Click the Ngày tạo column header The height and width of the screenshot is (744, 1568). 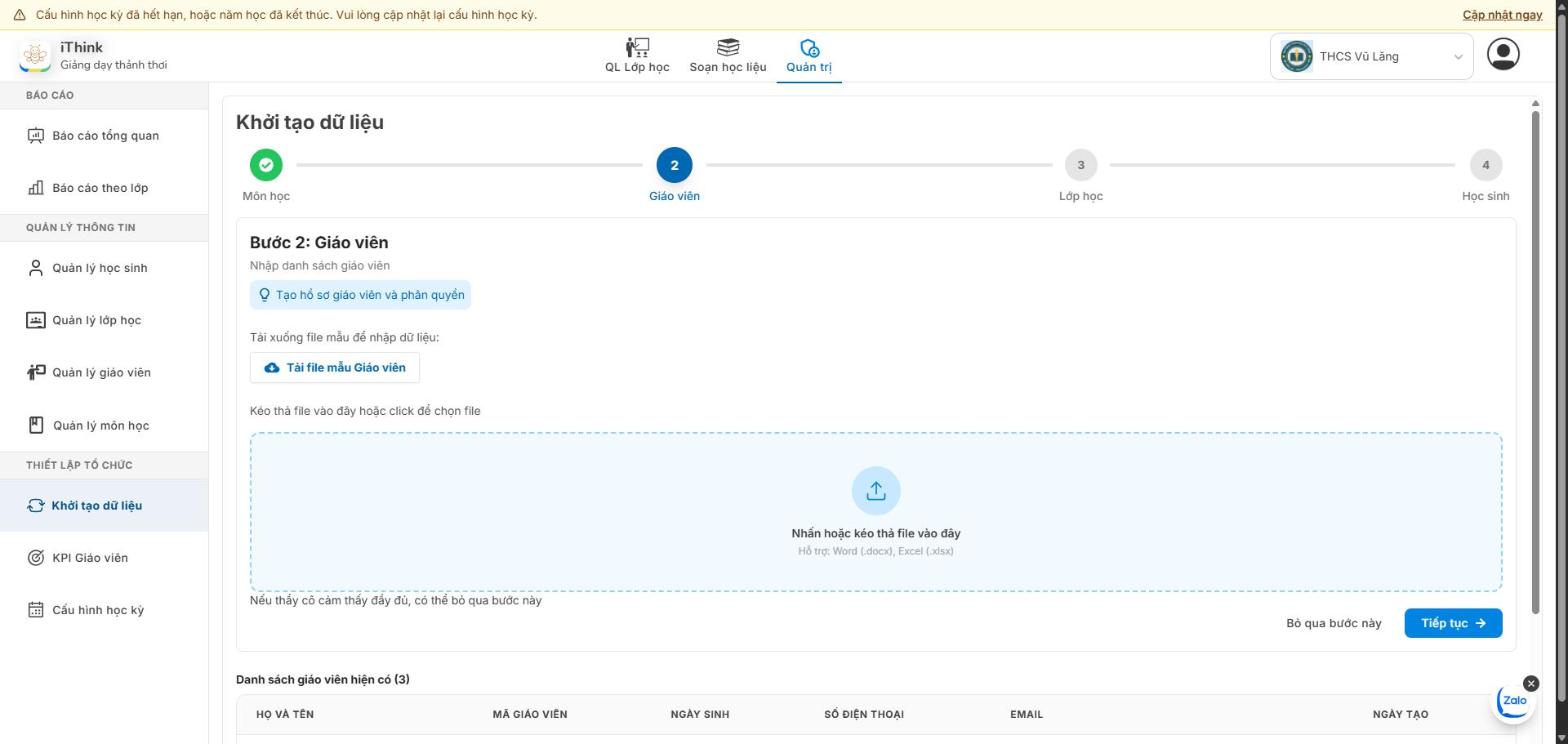1400,714
